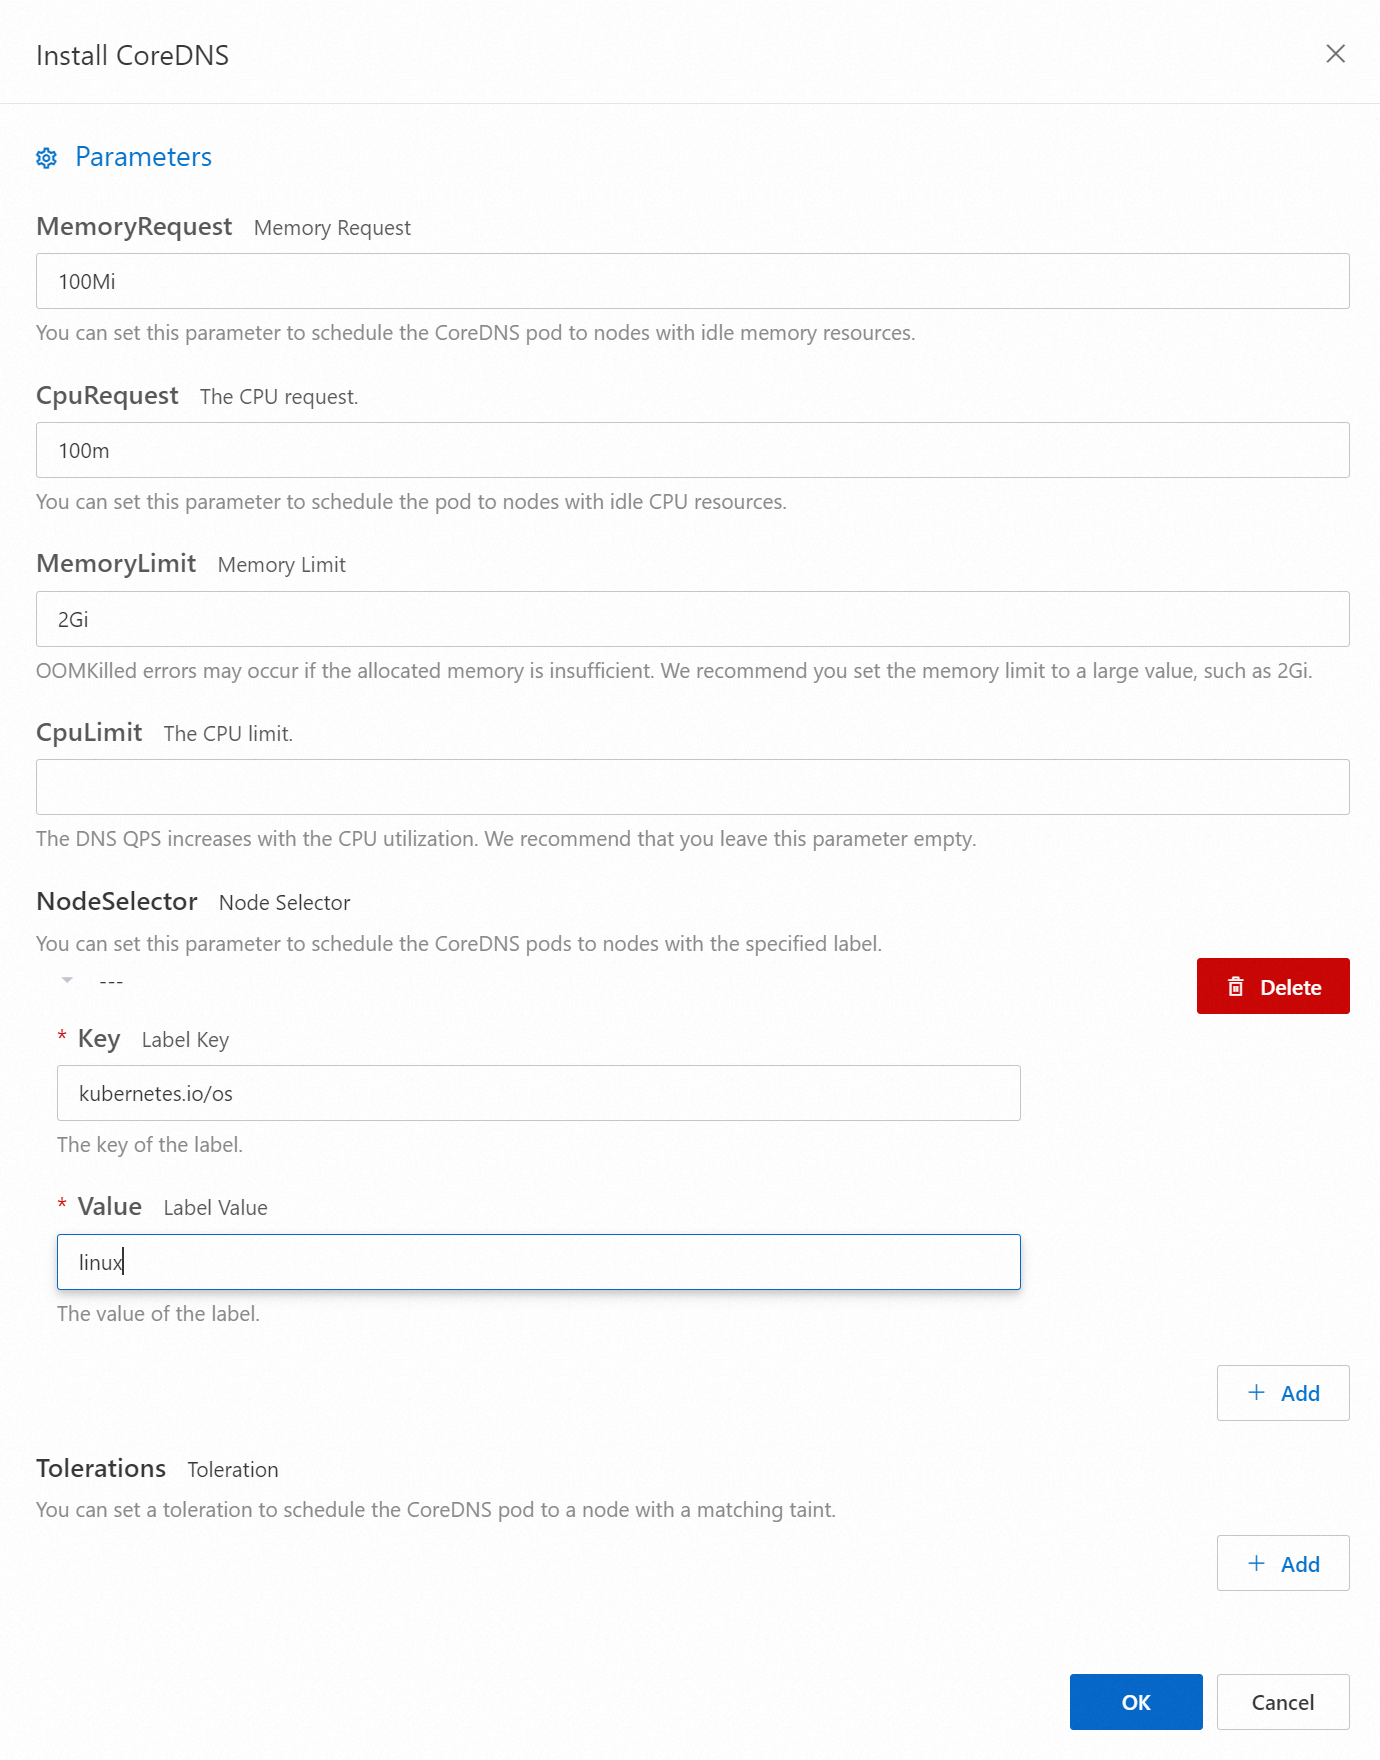Click the Parameters section heading
Viewport: 1380px width, 1760px height.
pyautogui.click(x=143, y=157)
